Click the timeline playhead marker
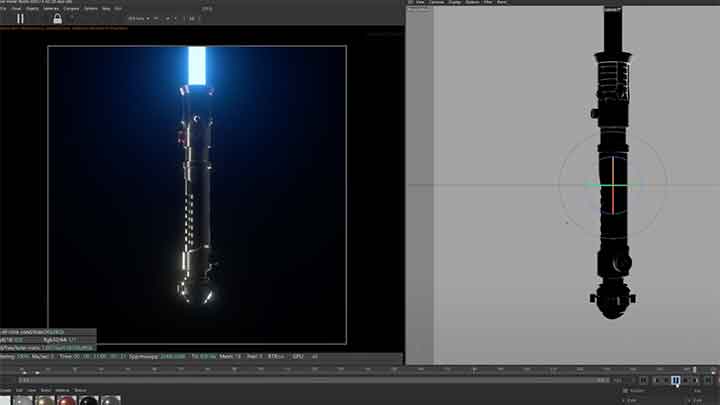 (694, 369)
